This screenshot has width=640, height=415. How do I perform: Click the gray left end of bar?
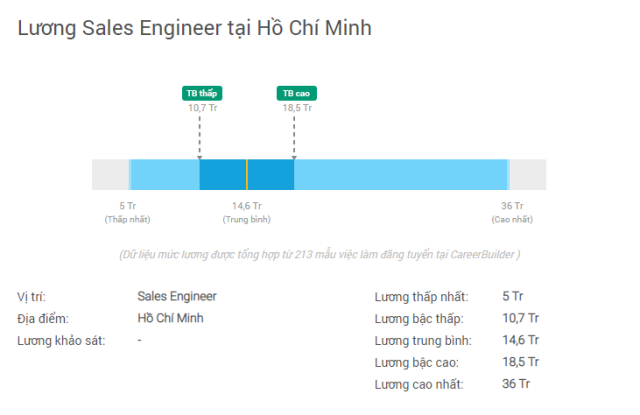110,174
